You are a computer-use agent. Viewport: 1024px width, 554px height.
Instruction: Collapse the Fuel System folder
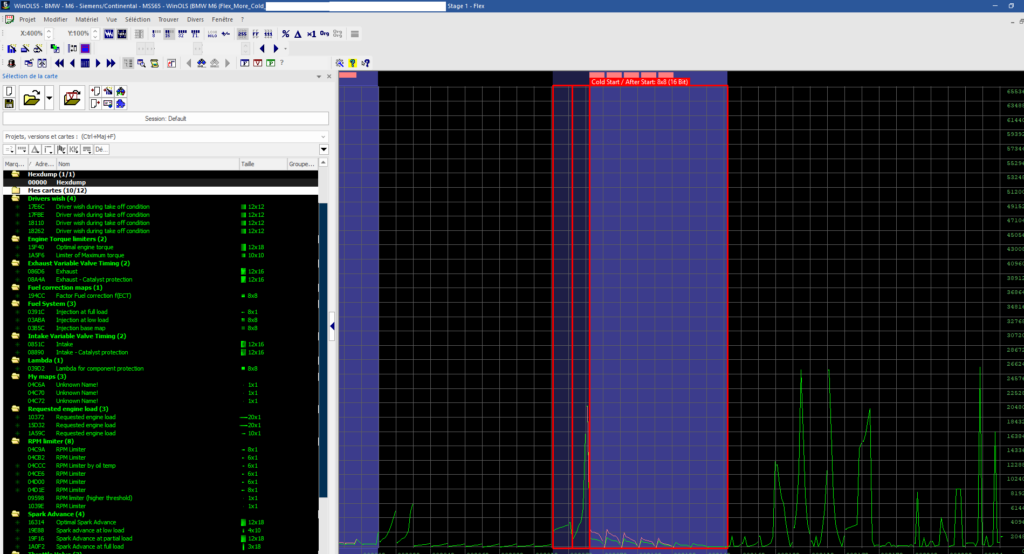pos(15,303)
